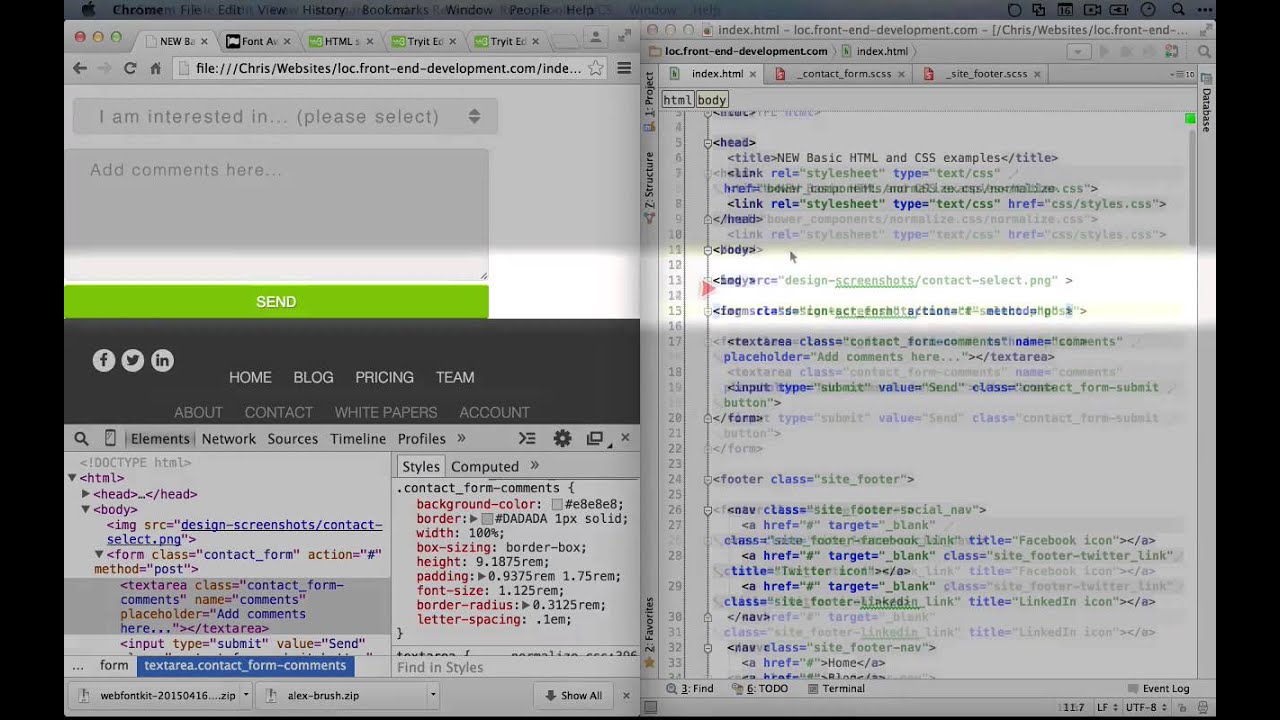This screenshot has height=720, width=1280.
Task: Bookmark page with star icon
Action: [x=595, y=68]
